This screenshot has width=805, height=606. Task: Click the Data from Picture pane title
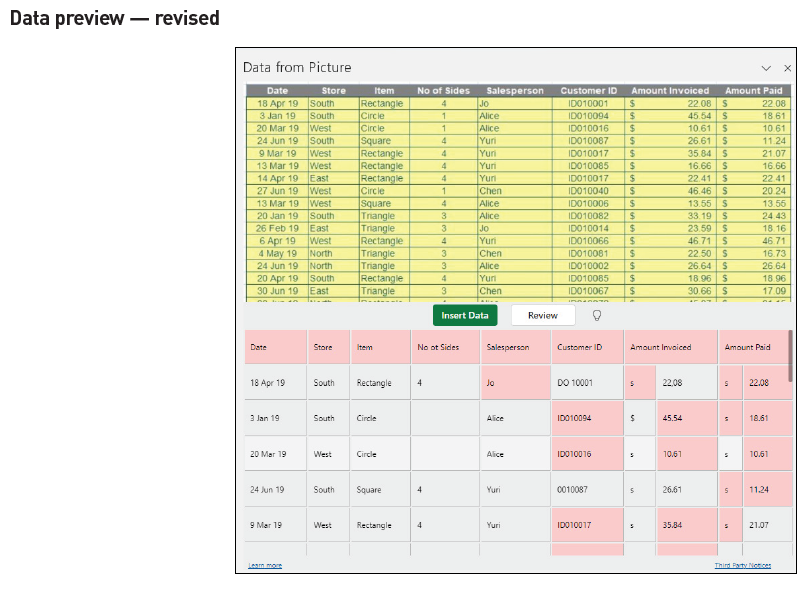coord(295,68)
